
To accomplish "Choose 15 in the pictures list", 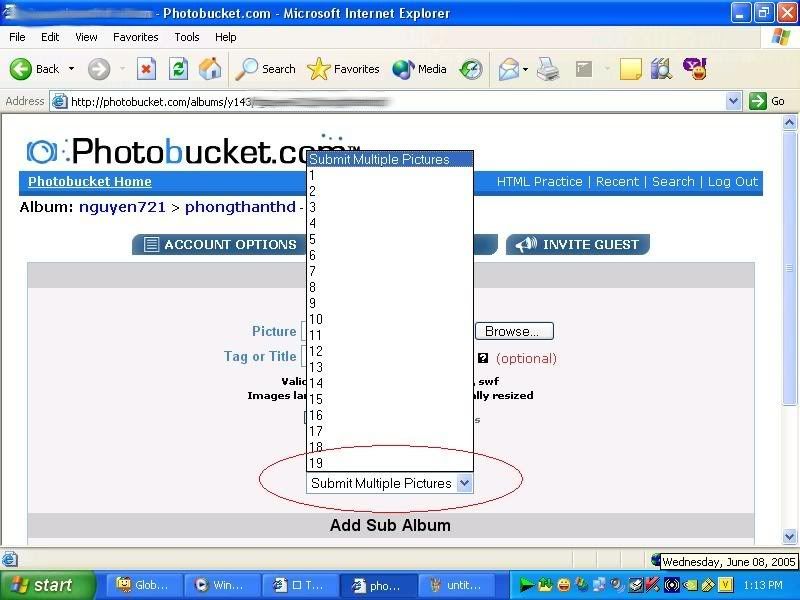I will [390, 399].
